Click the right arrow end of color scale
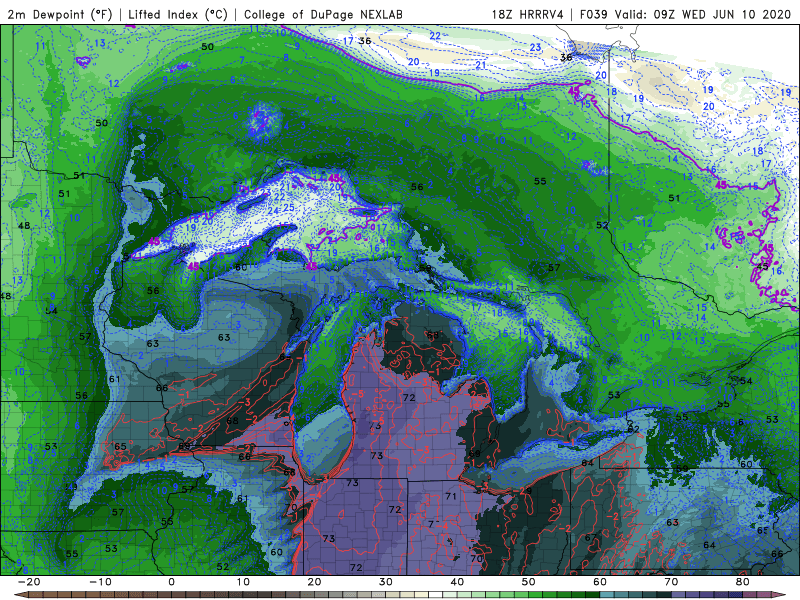800x600 pixels. click(x=780, y=595)
